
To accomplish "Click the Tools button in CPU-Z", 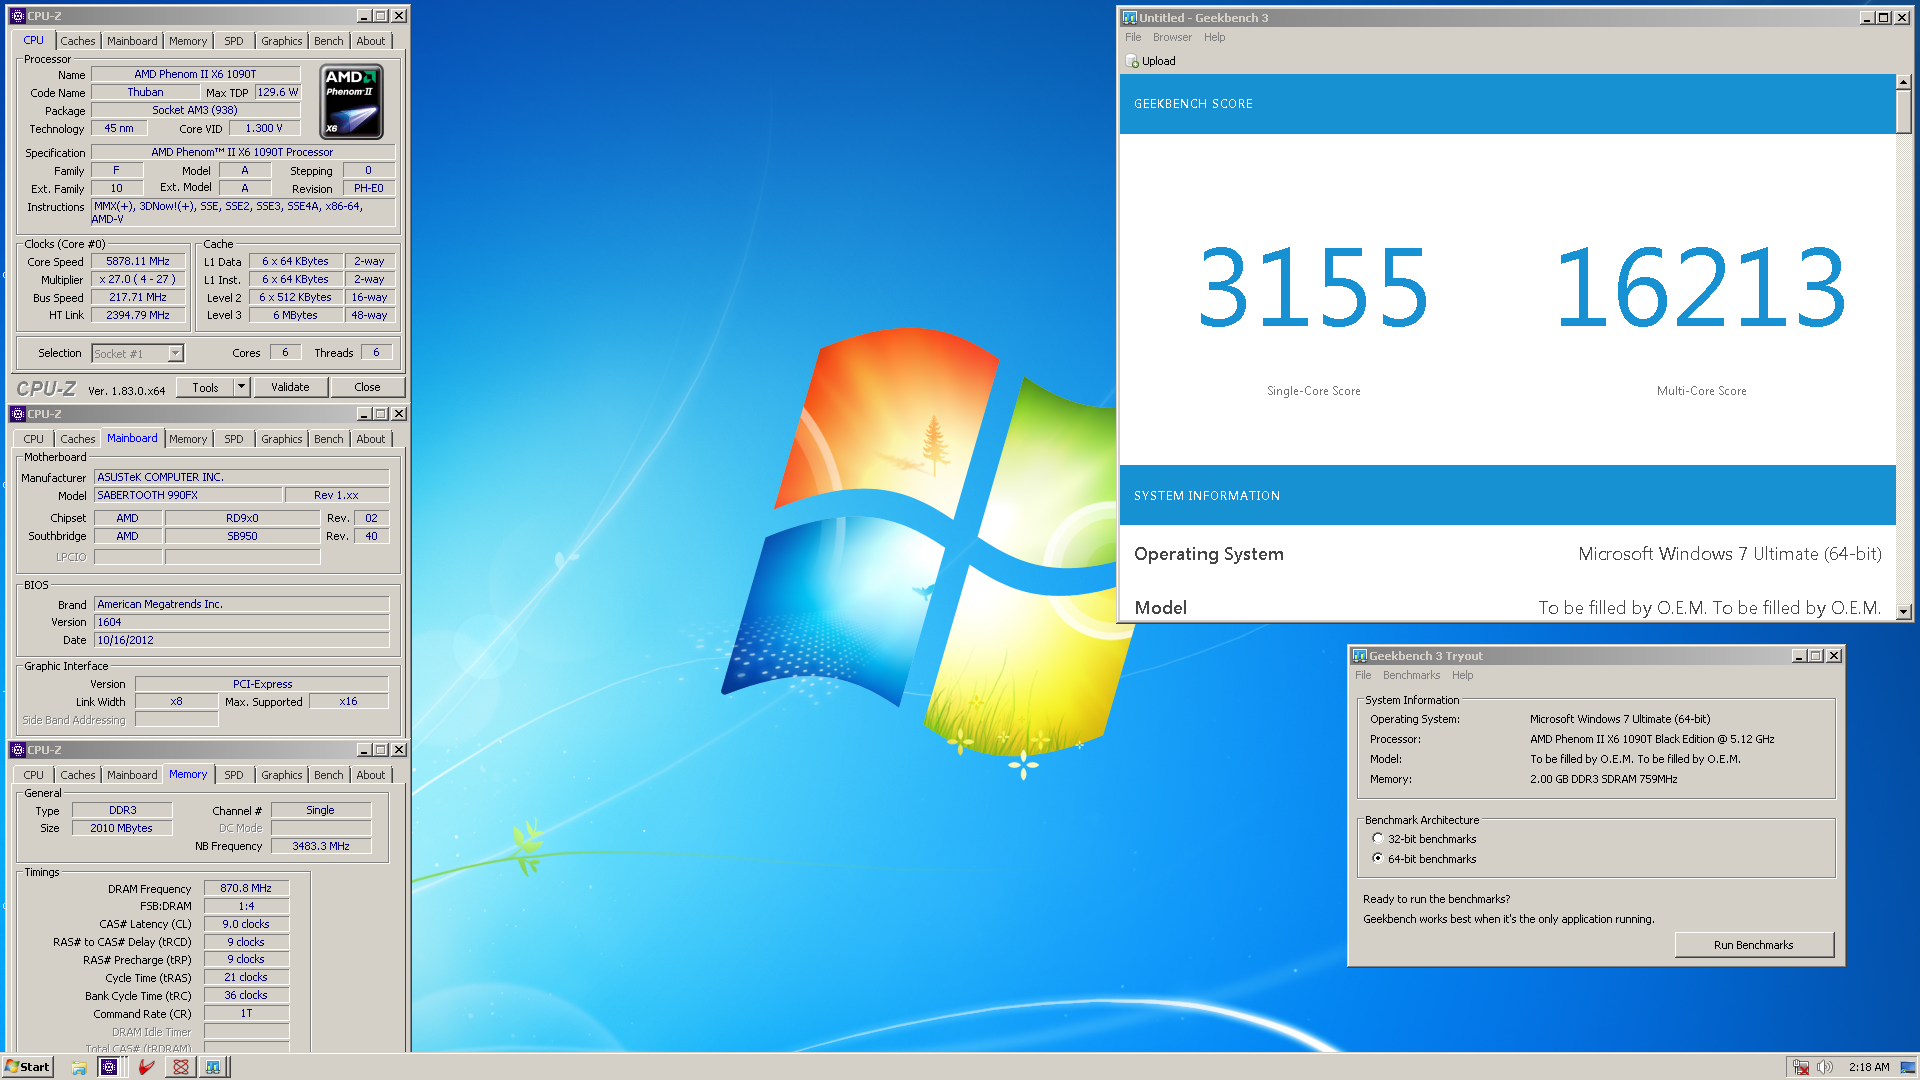I will point(205,387).
